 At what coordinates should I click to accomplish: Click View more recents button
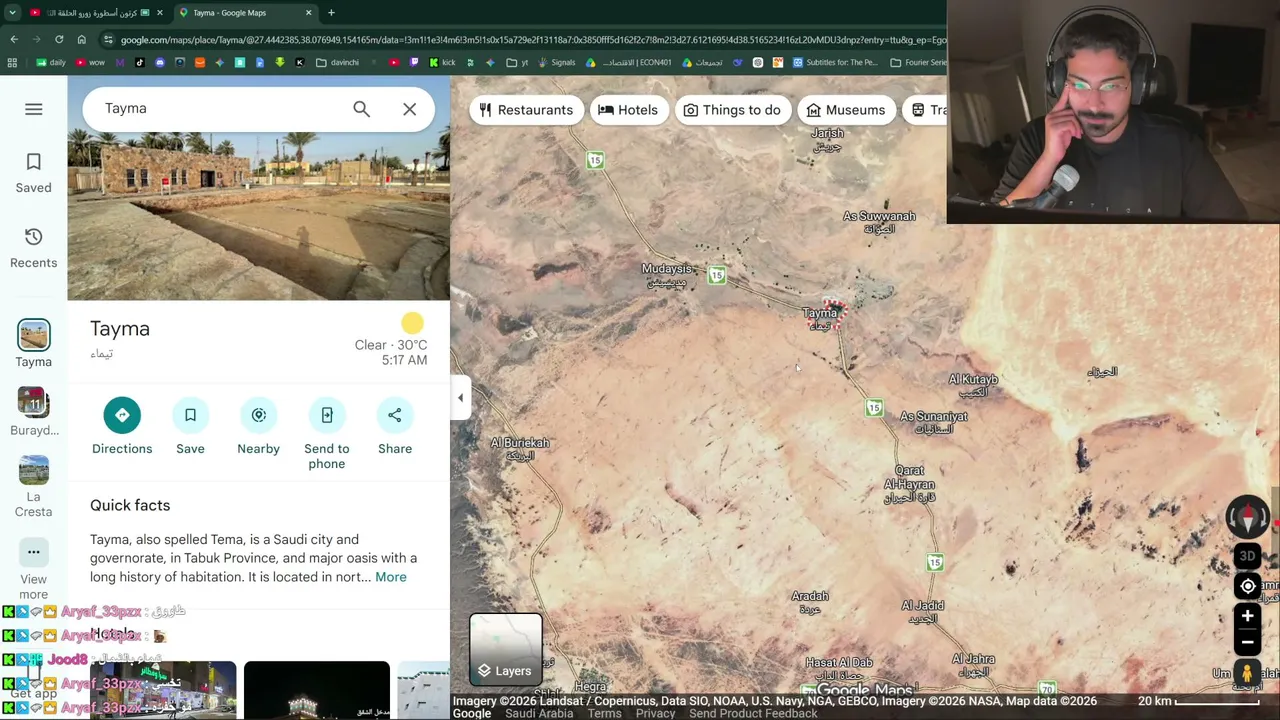[x=33, y=571]
